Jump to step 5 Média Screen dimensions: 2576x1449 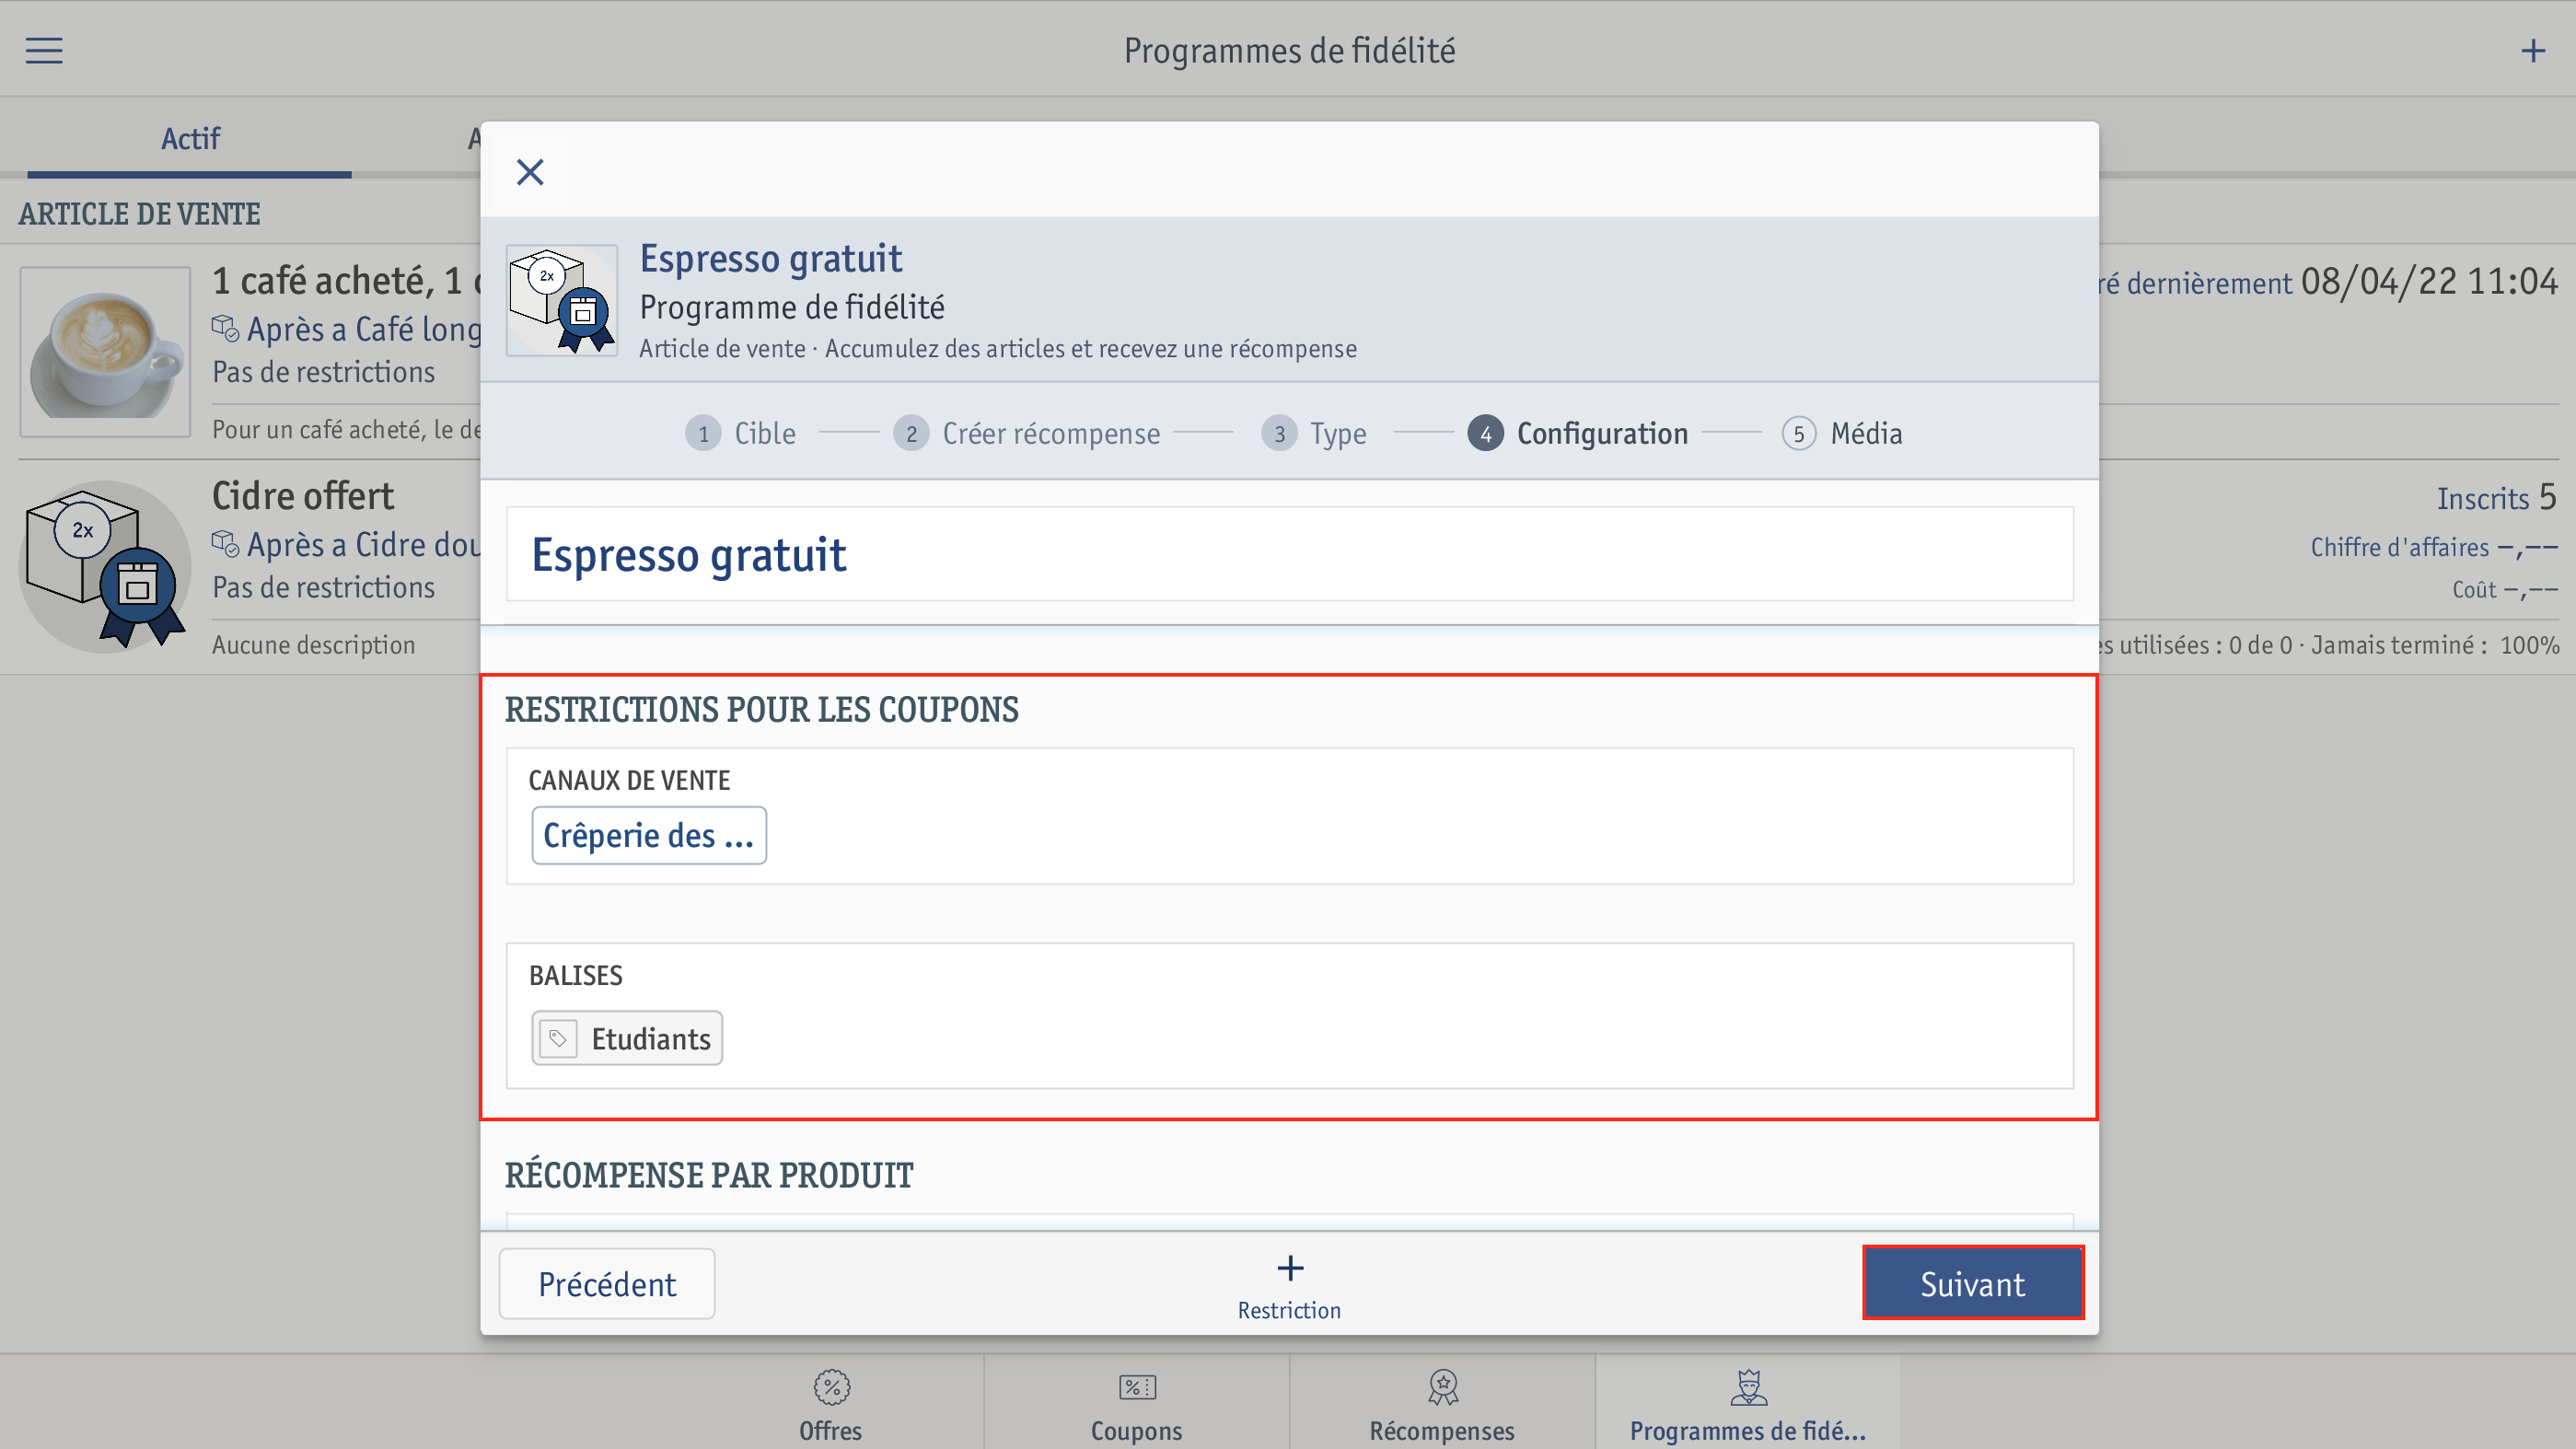point(1842,433)
